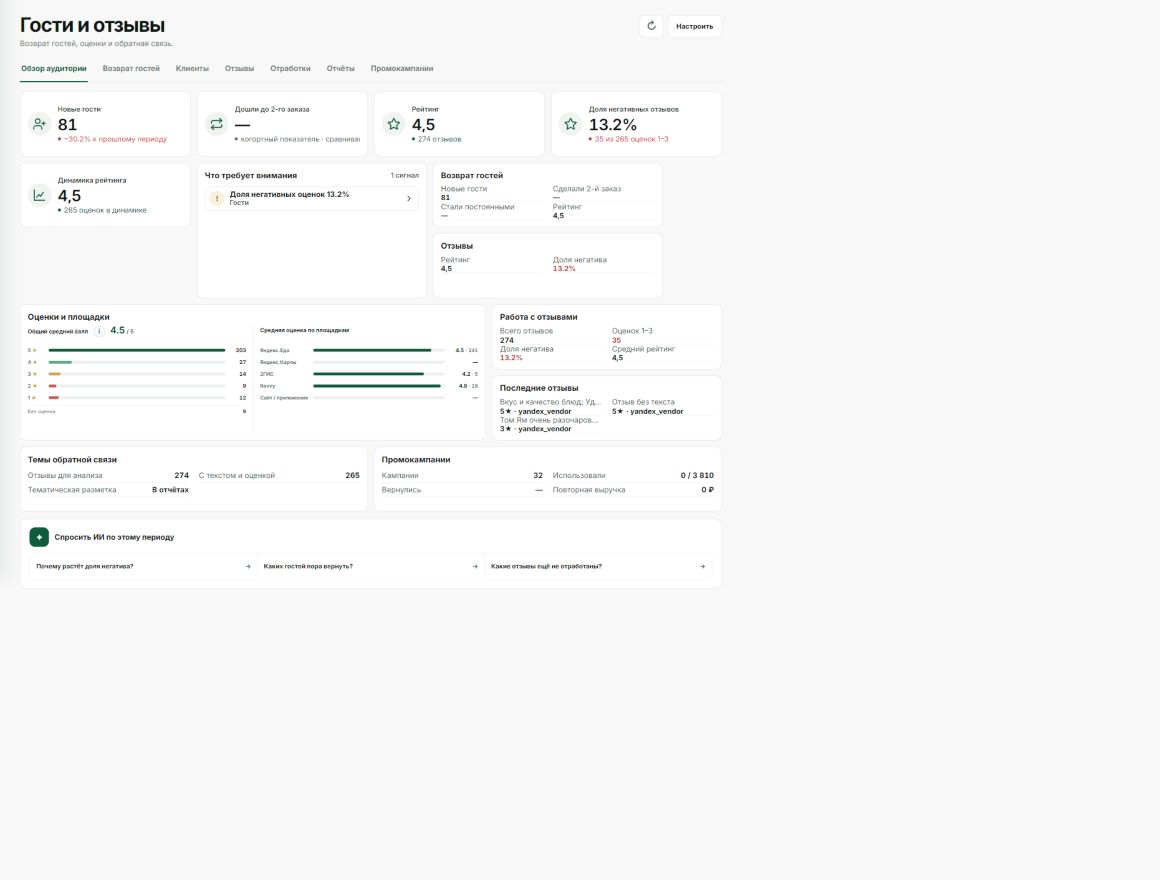1160x880 pixels.
Task: Click the refresh icon next to Настроить
Action: pyautogui.click(x=651, y=26)
